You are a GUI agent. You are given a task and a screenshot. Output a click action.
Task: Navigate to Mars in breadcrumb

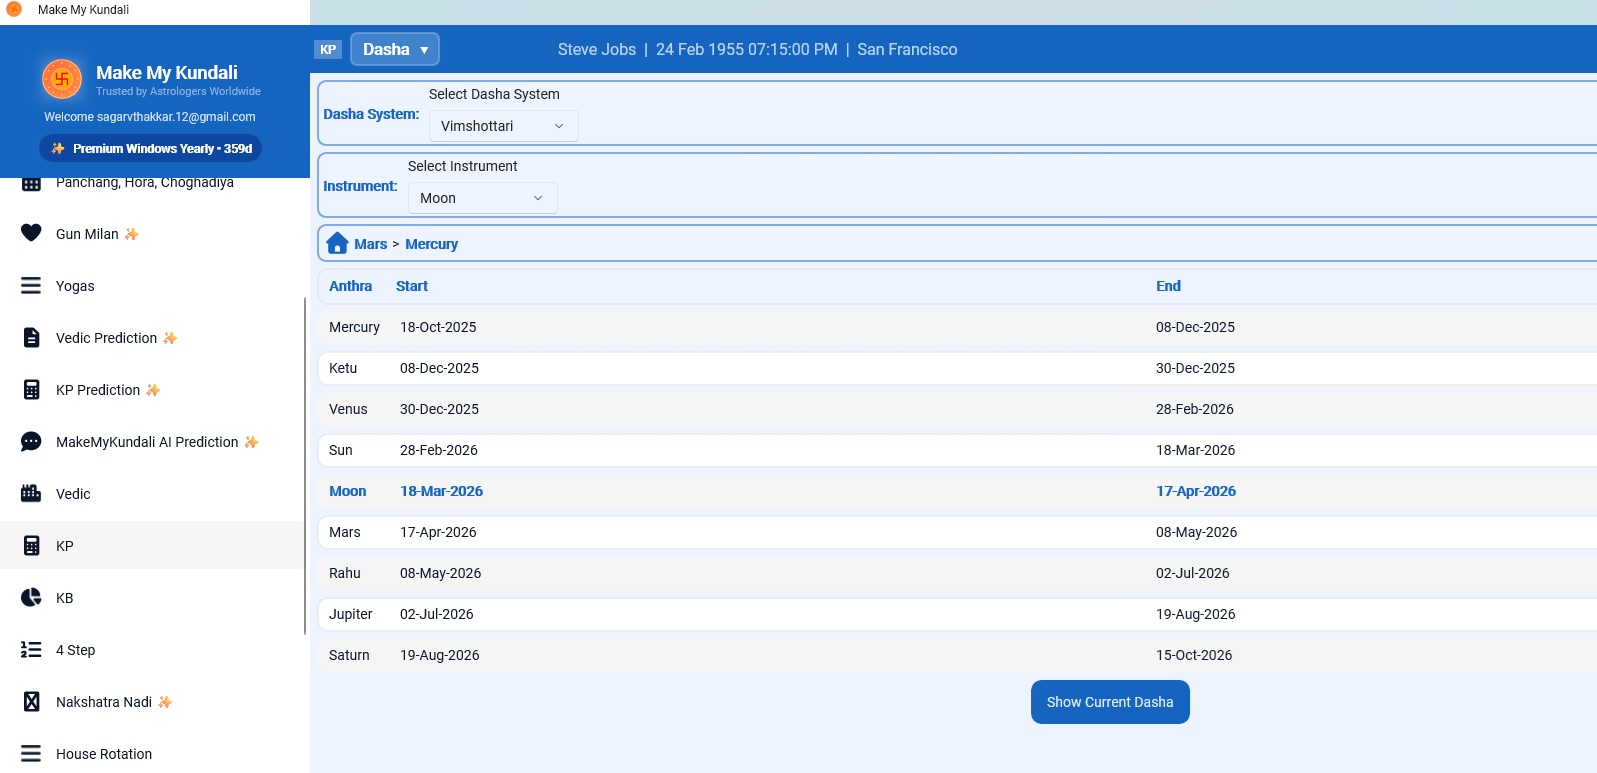[x=370, y=244]
